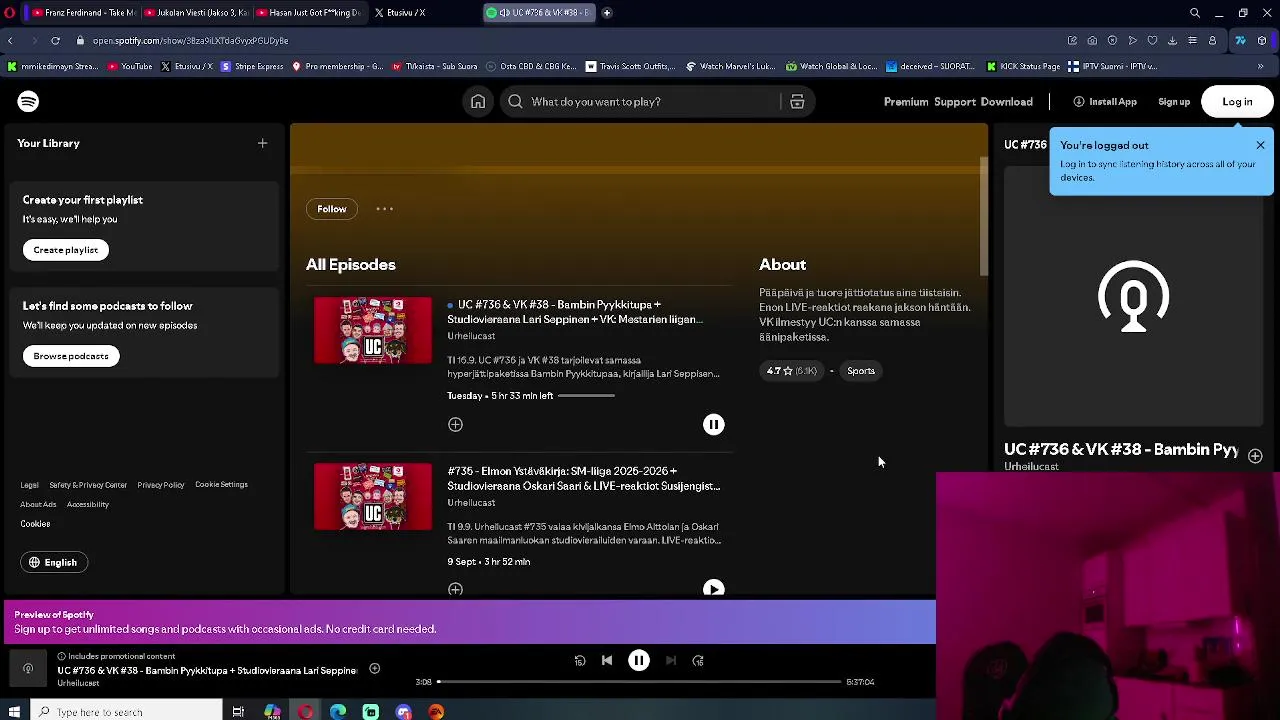
Task: Click Browse podcasts button
Action: [x=71, y=356]
